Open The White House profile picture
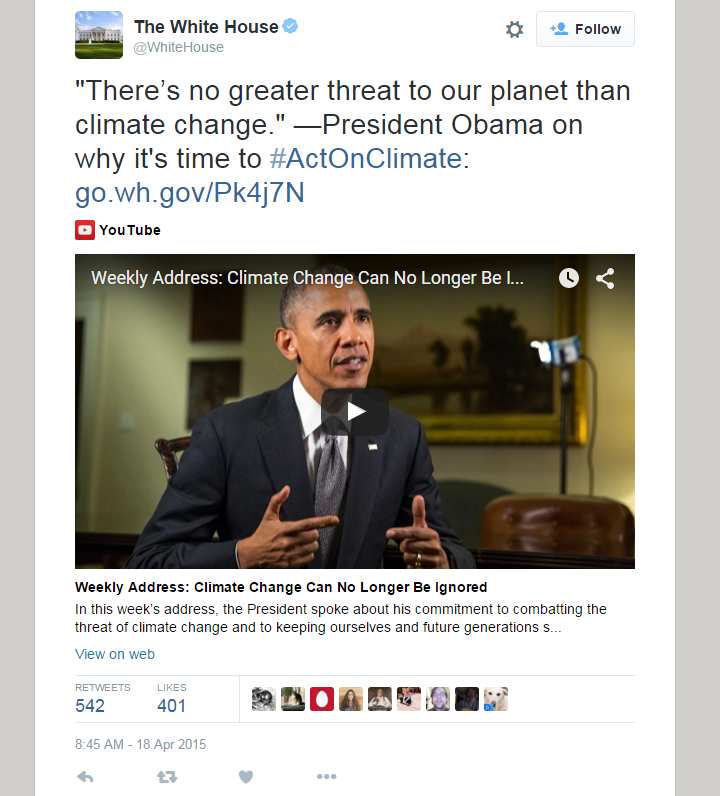Image resolution: width=720 pixels, height=796 pixels. (99, 35)
